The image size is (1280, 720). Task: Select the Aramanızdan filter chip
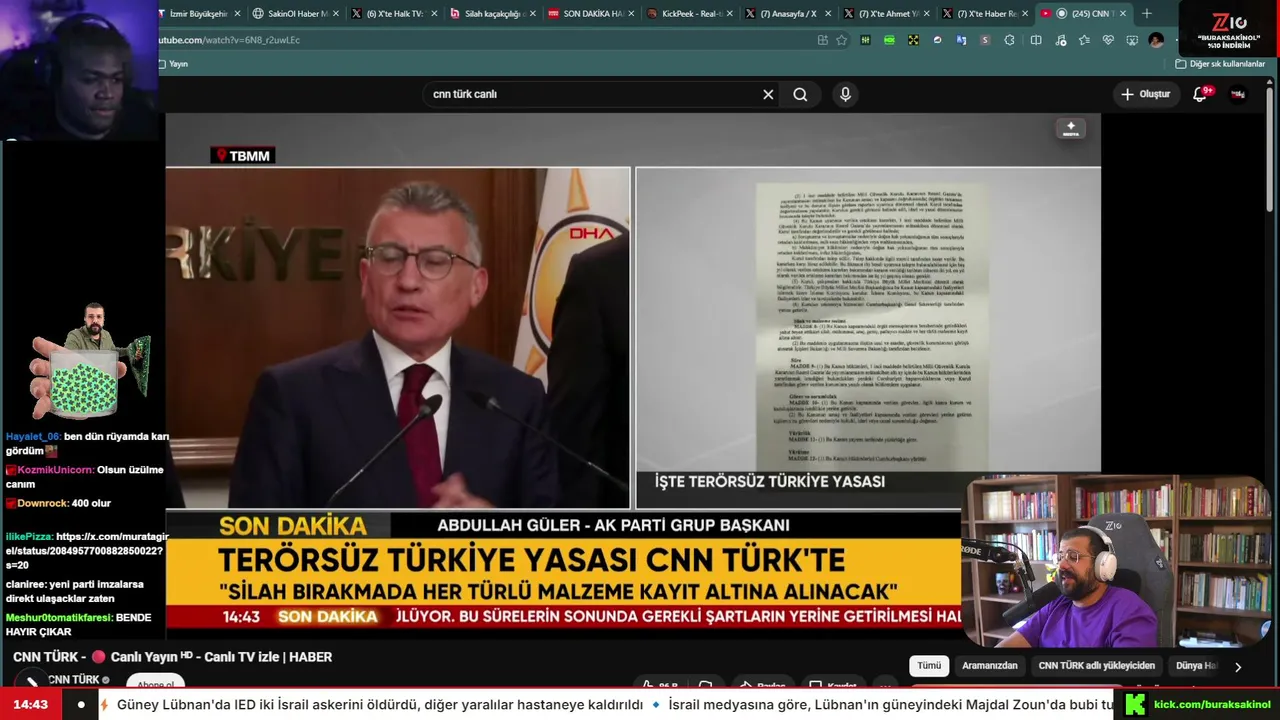click(x=989, y=666)
